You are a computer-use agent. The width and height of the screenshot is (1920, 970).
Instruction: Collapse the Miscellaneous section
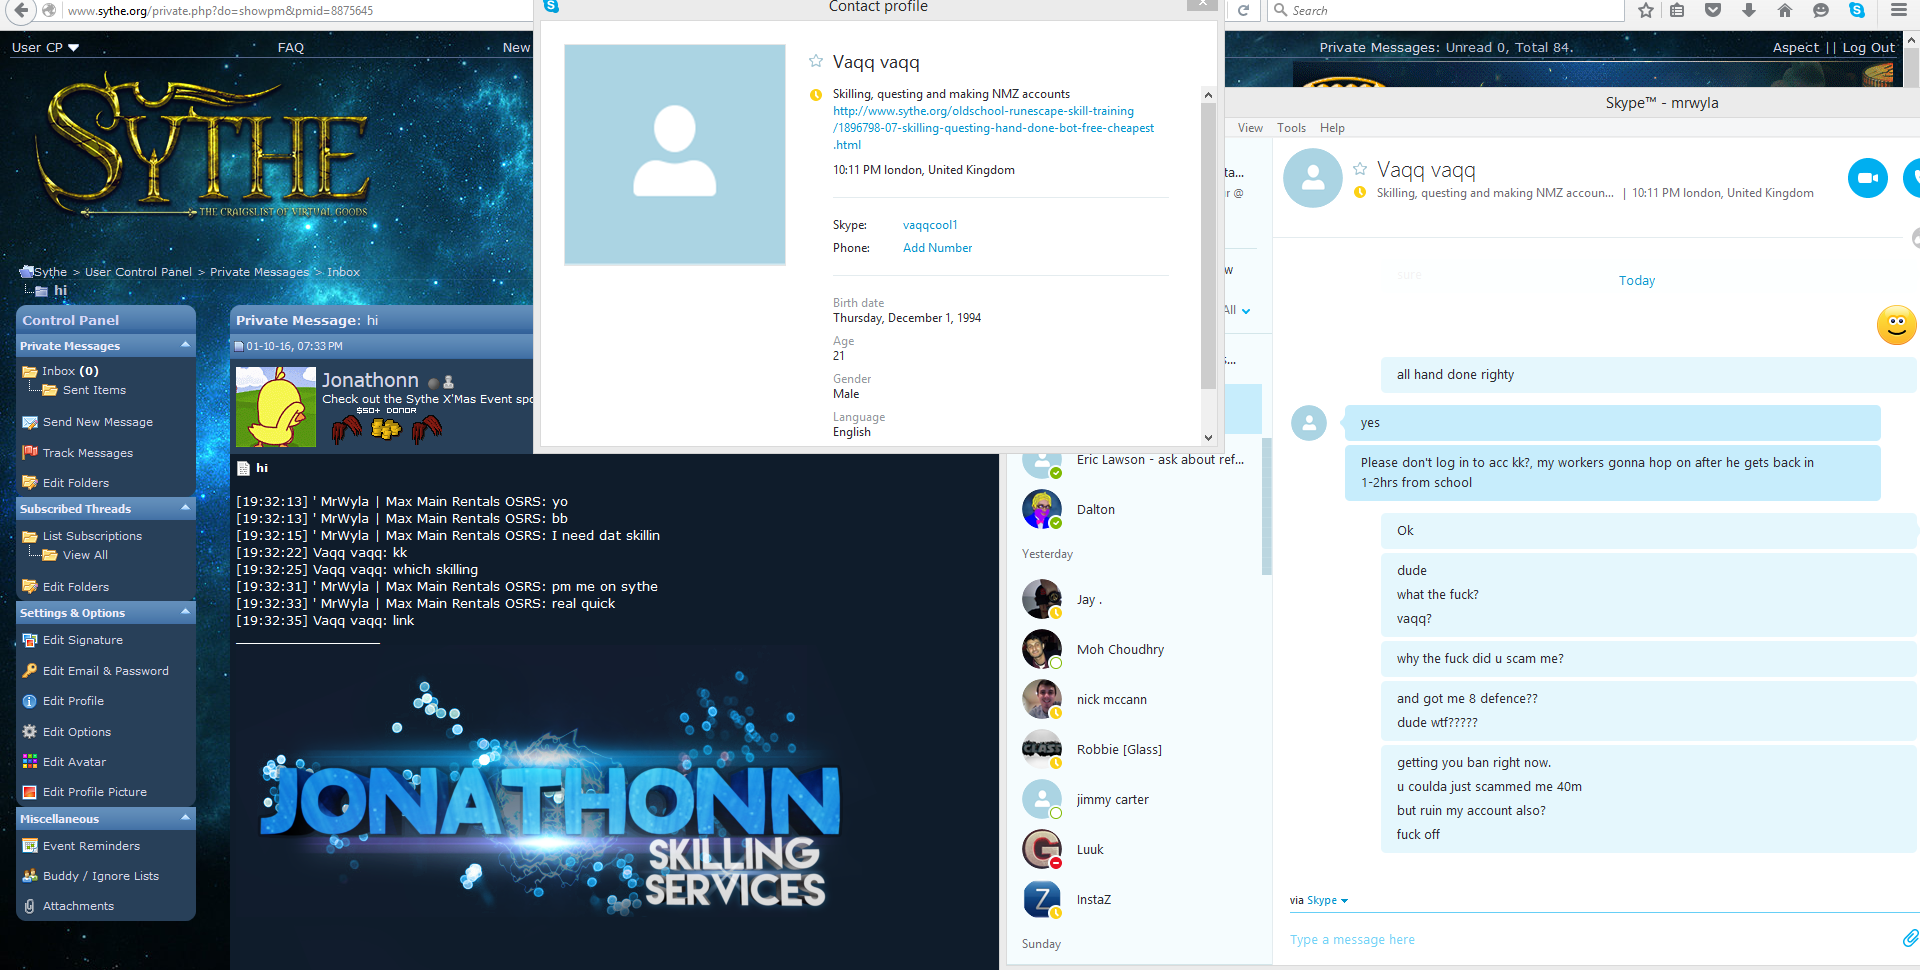click(x=185, y=818)
